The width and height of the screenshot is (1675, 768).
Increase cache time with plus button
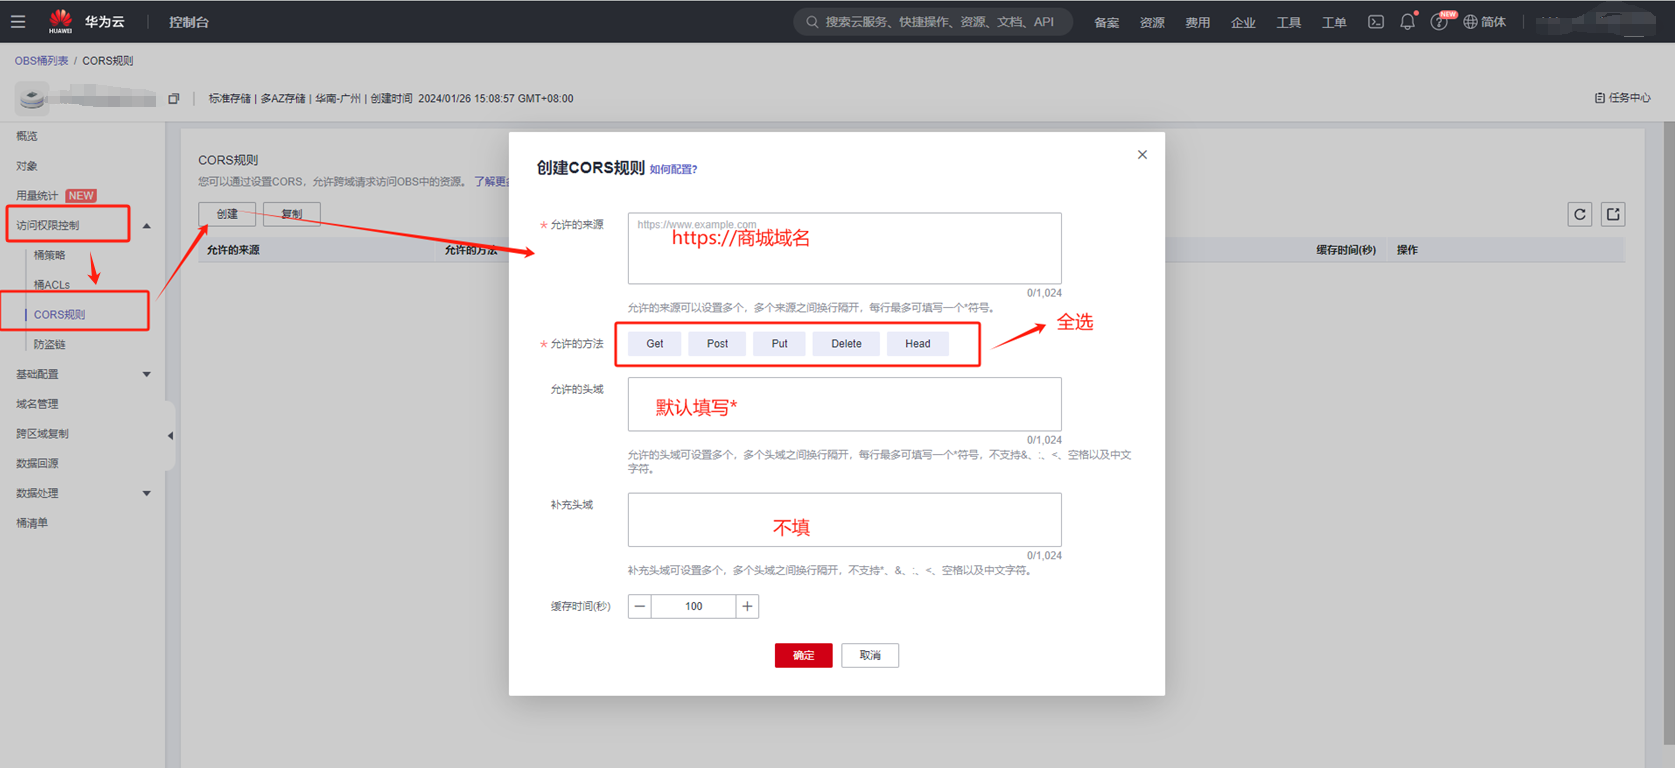pos(747,606)
